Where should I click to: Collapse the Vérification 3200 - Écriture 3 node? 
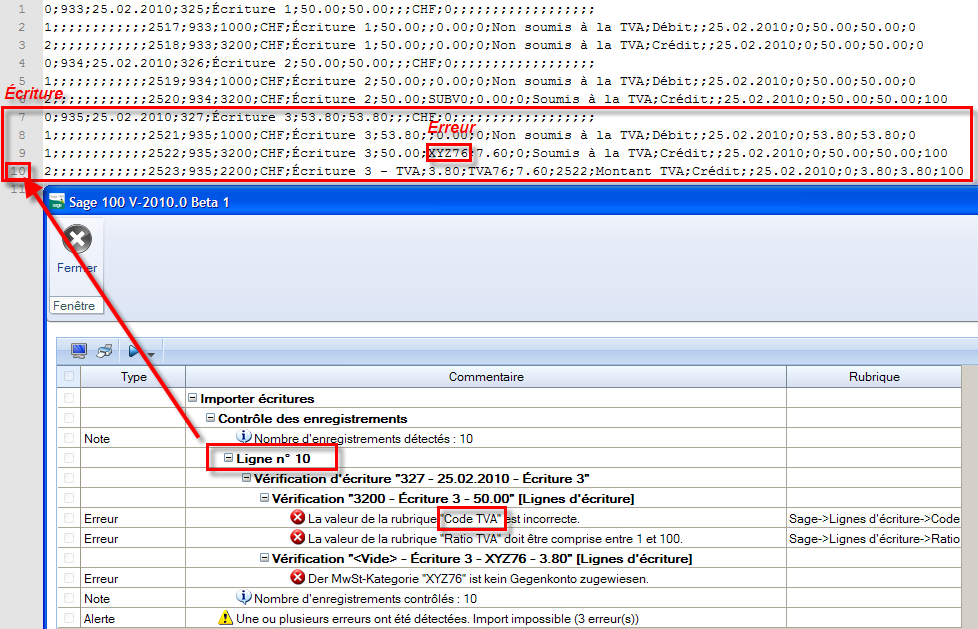click(264, 497)
